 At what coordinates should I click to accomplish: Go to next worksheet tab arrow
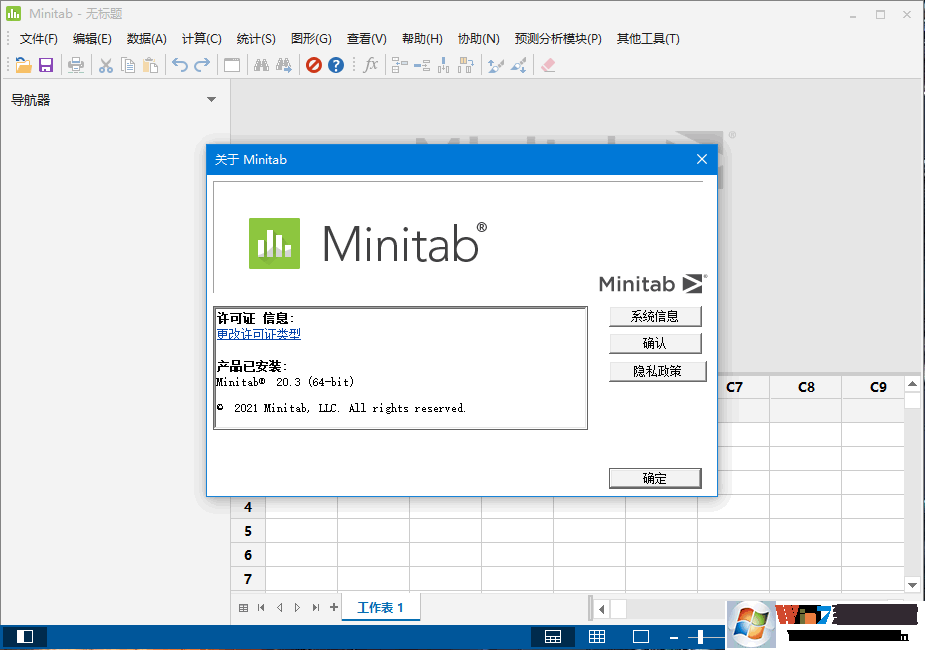pyautogui.click(x=297, y=608)
